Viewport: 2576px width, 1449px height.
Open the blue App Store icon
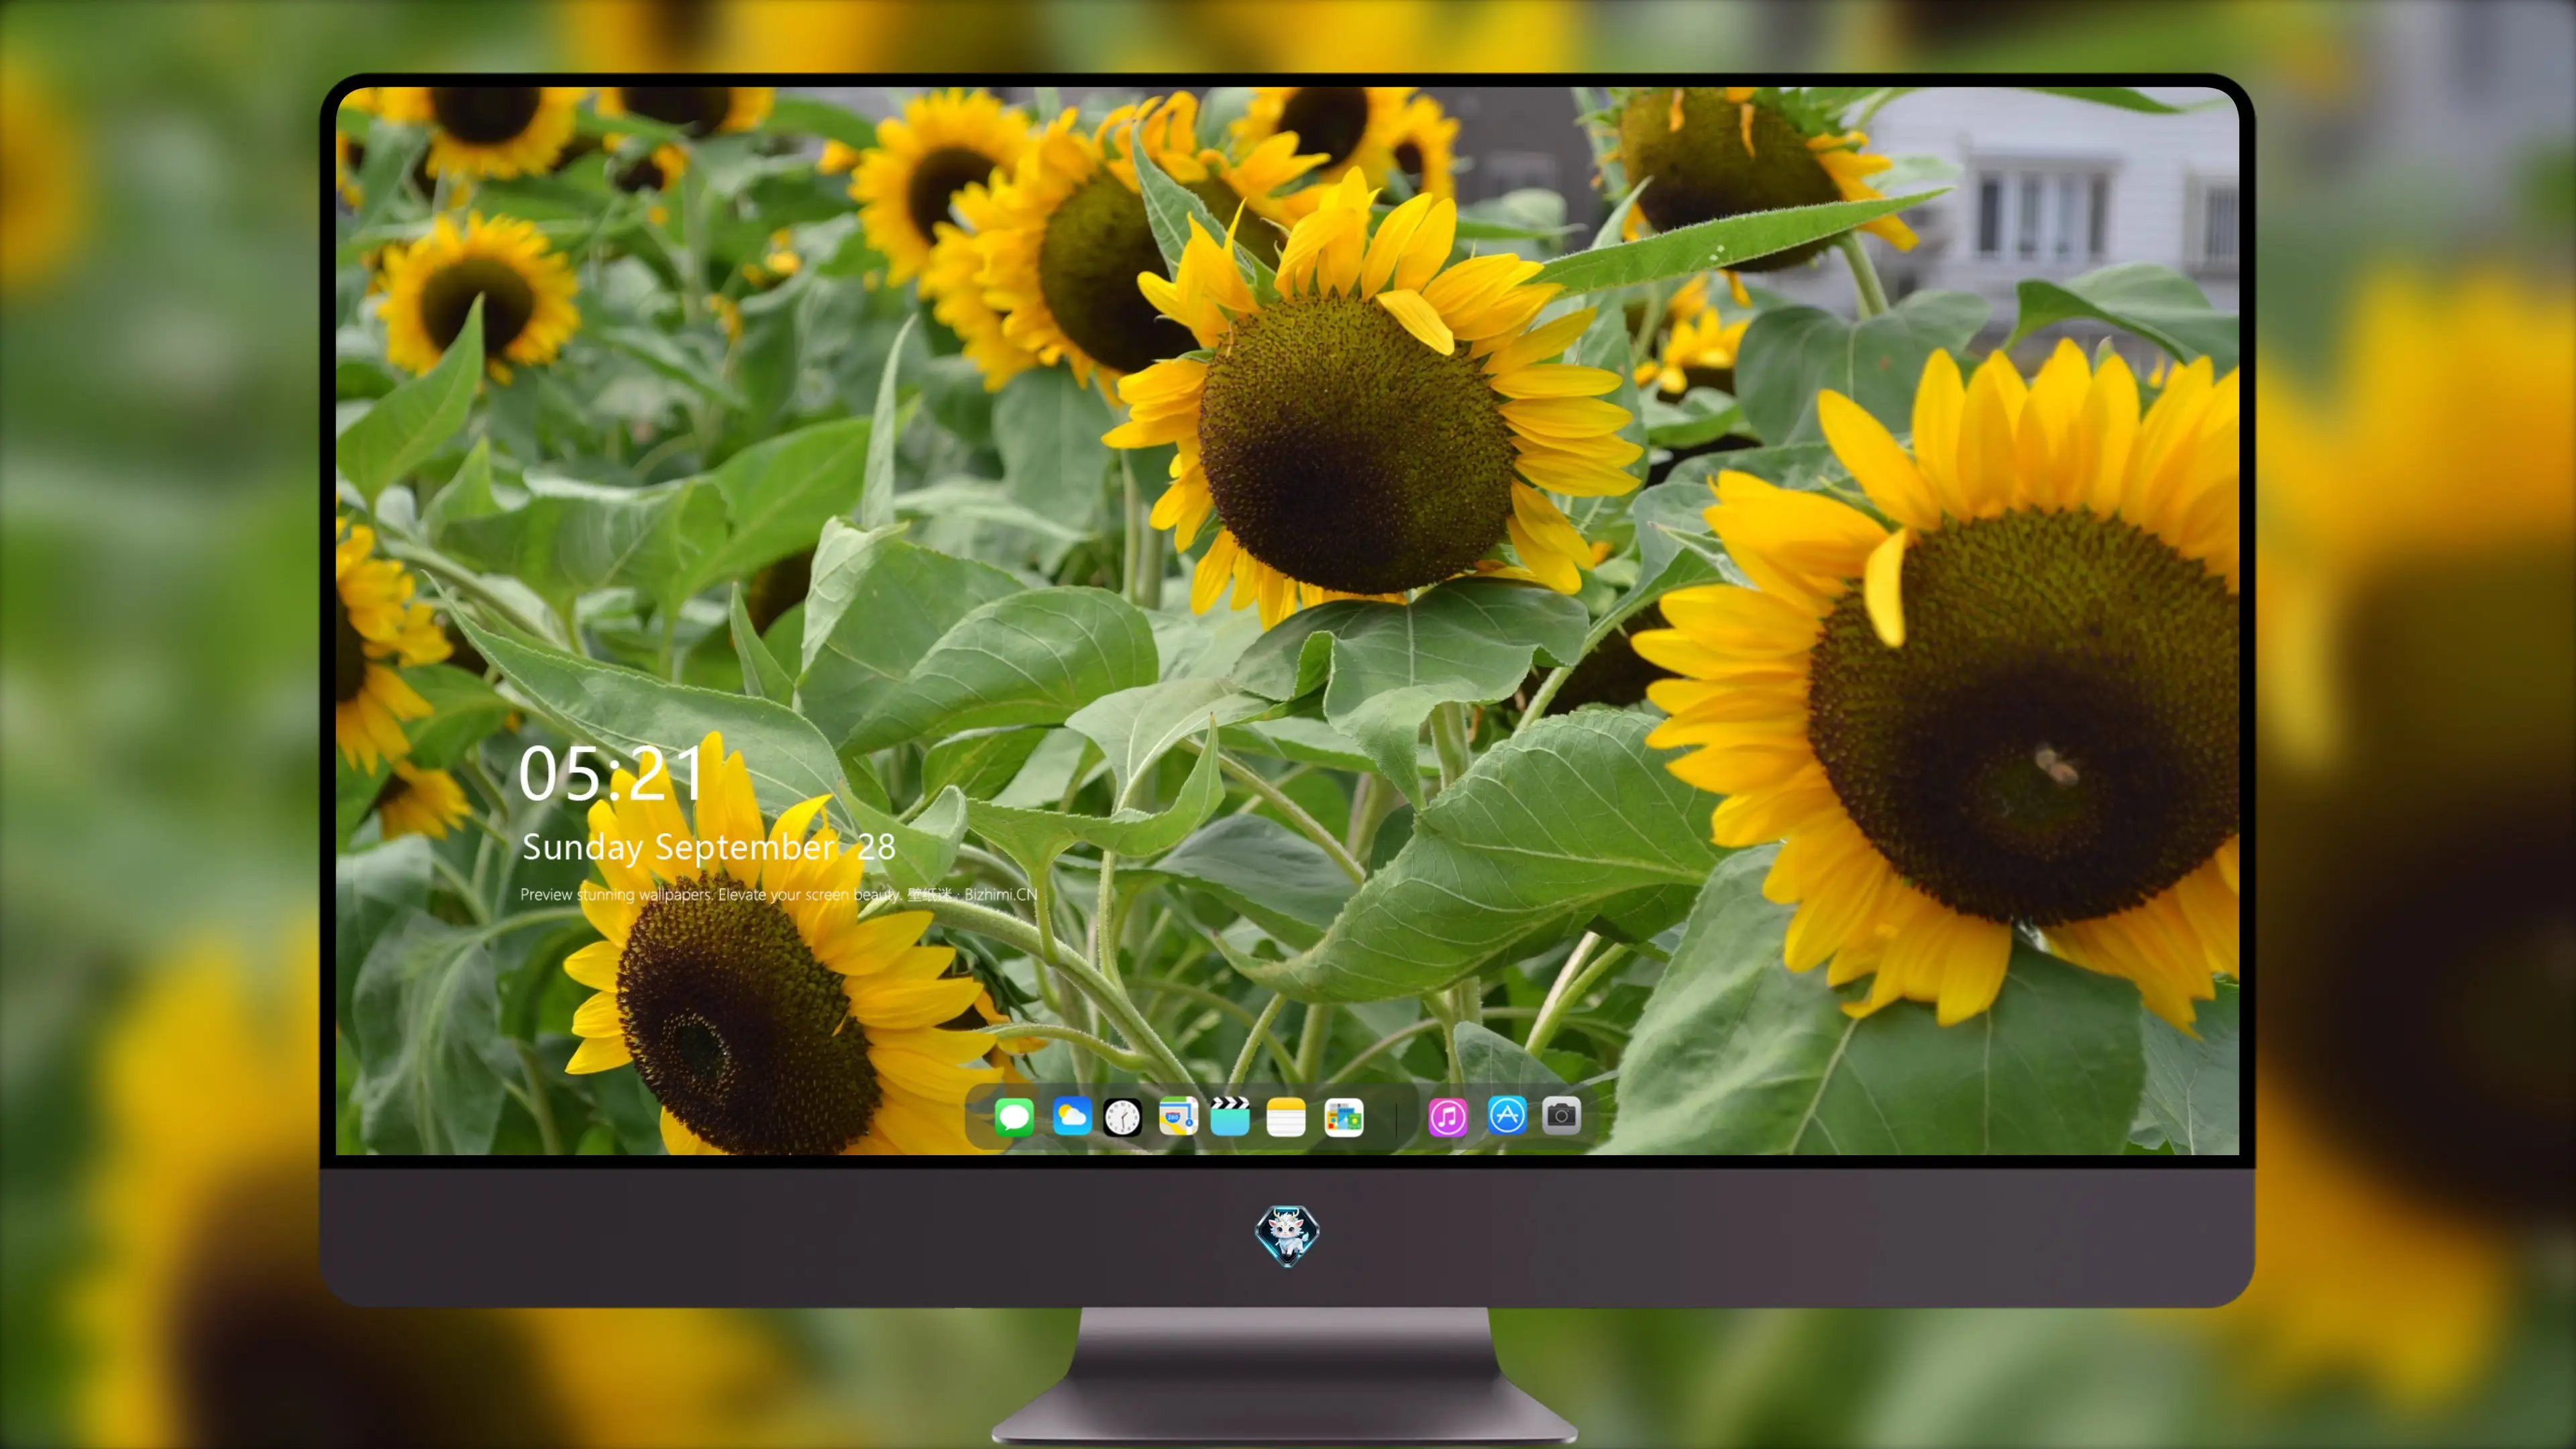pyautogui.click(x=1507, y=1115)
